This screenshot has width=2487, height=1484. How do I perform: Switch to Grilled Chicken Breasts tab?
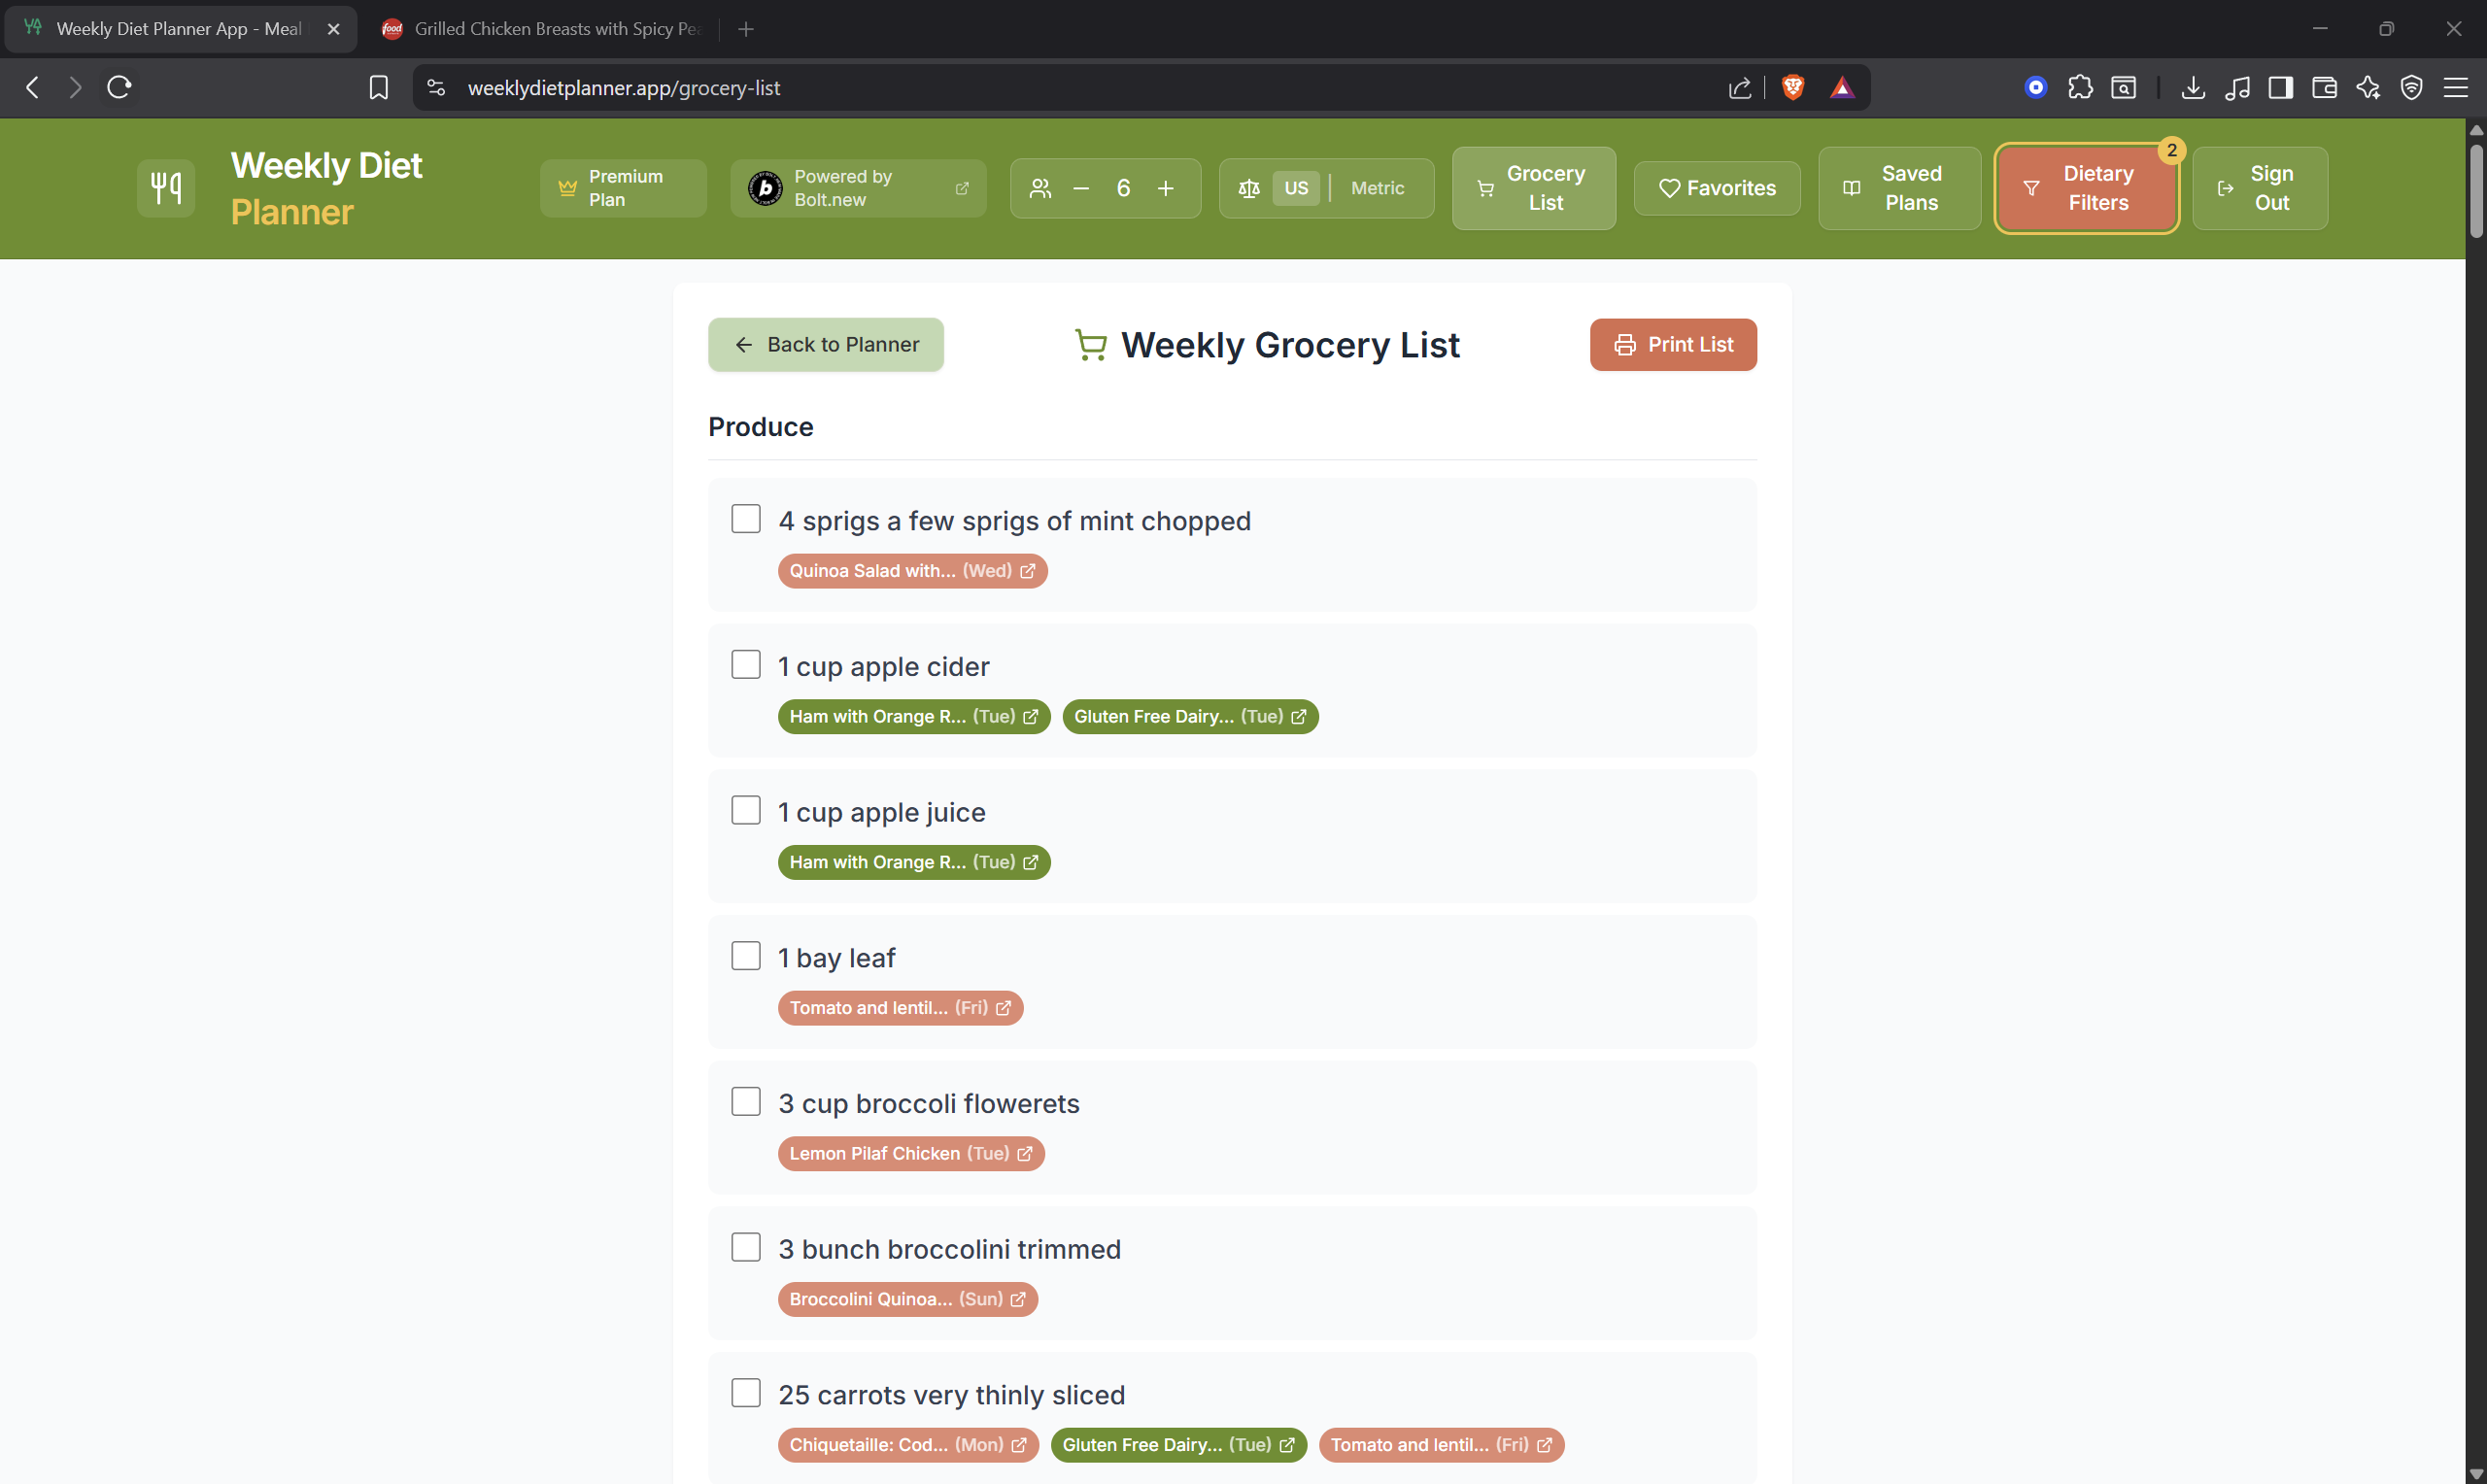tap(545, 29)
